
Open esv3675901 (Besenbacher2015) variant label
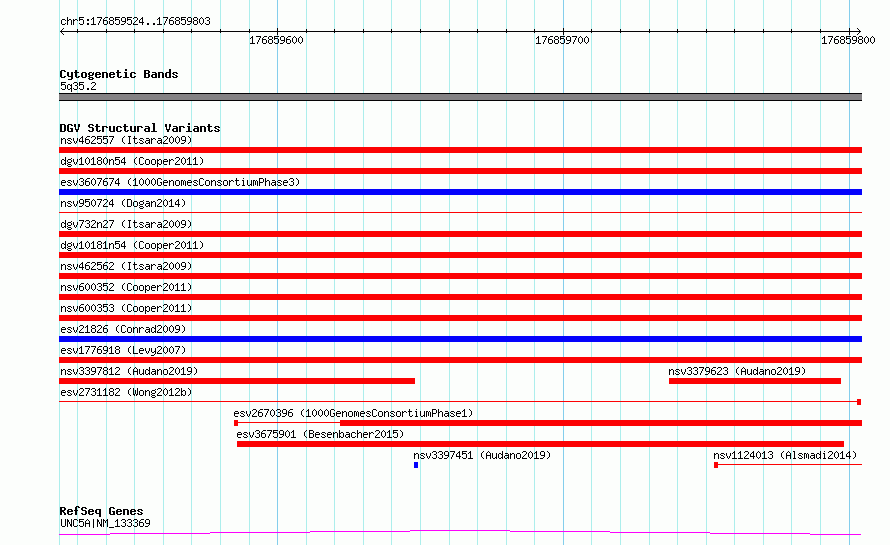click(320, 434)
